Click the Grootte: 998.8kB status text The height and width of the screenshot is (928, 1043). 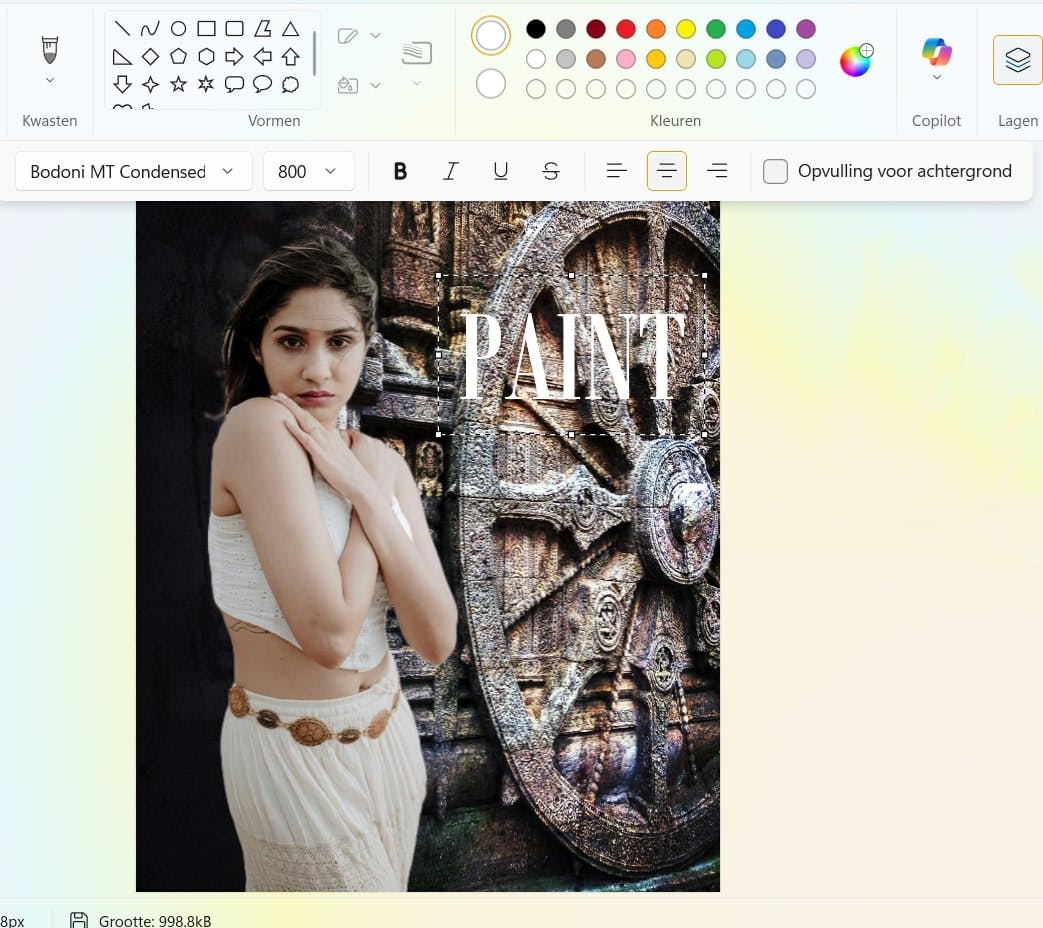(x=155, y=921)
